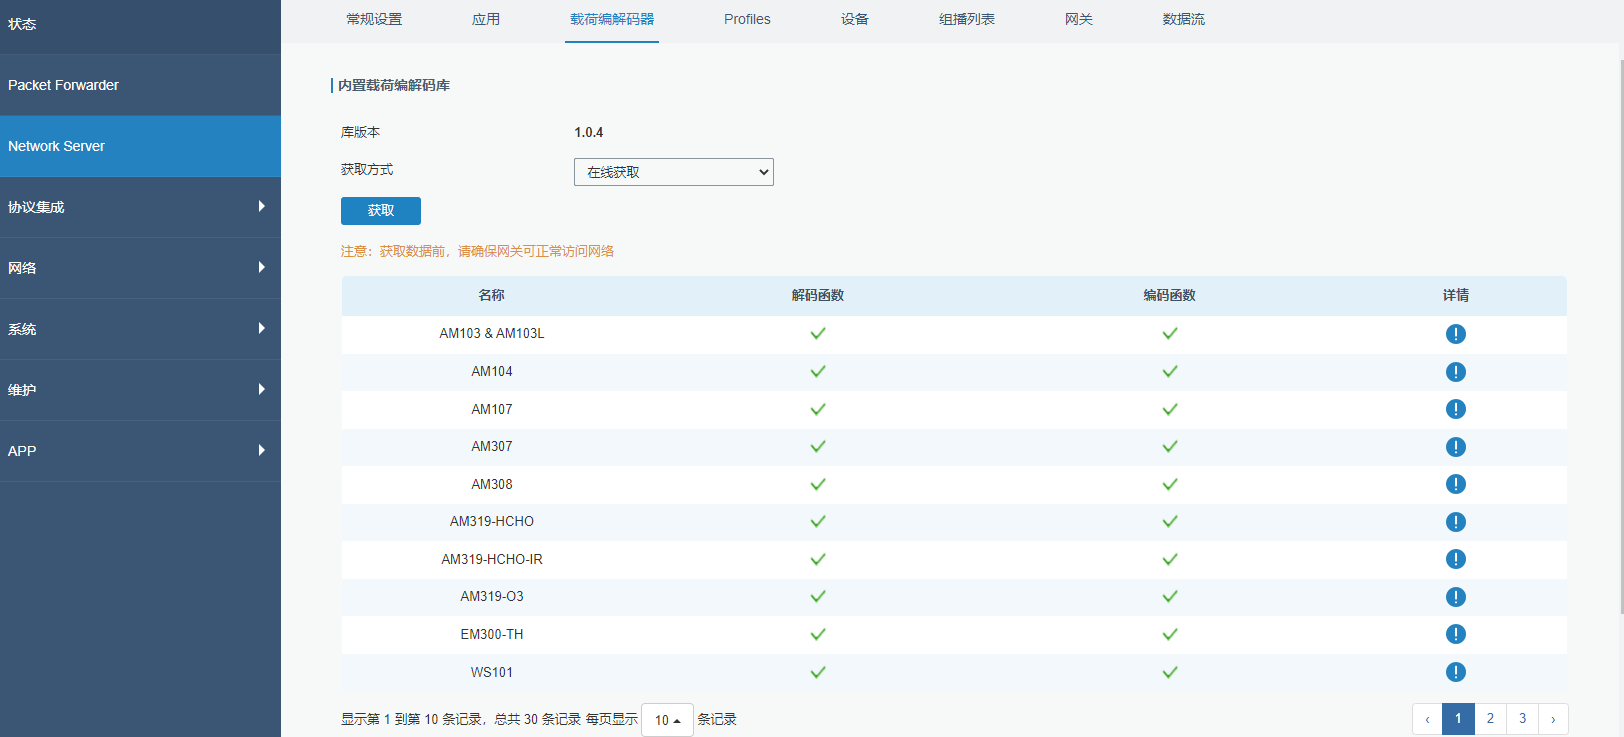Open the 获取方式 dropdown showing 在线获取
Screen dimensions: 1624x737
tap(674, 172)
